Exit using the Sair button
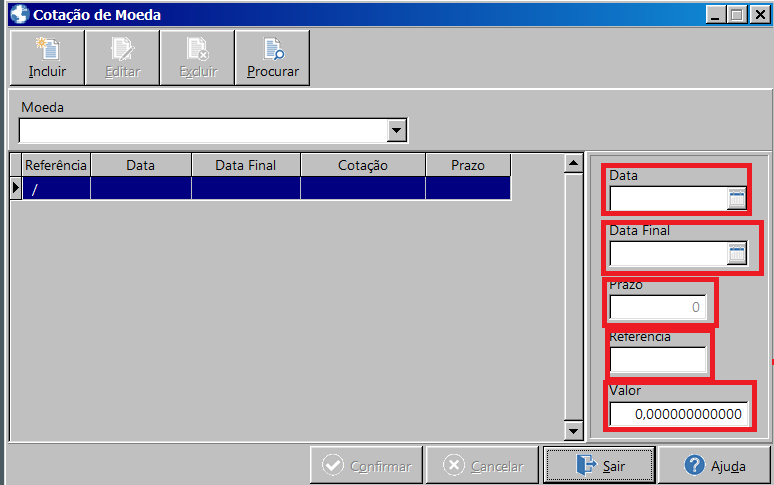 pos(599,465)
